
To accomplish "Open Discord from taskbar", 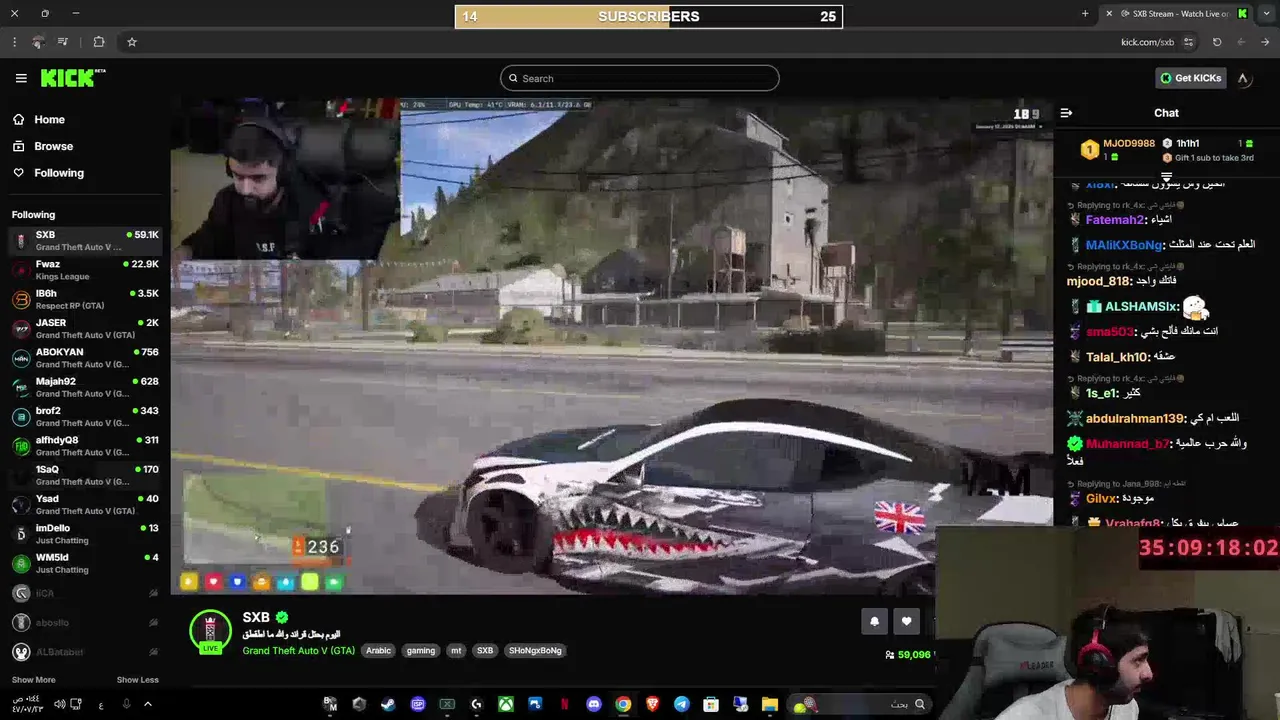I will pos(594,704).
